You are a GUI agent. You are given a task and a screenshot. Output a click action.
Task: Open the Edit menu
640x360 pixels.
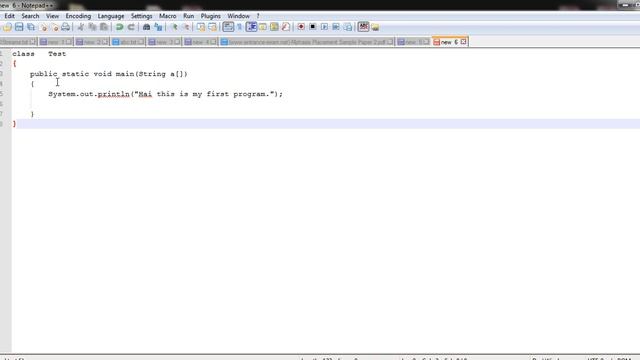point(10,16)
